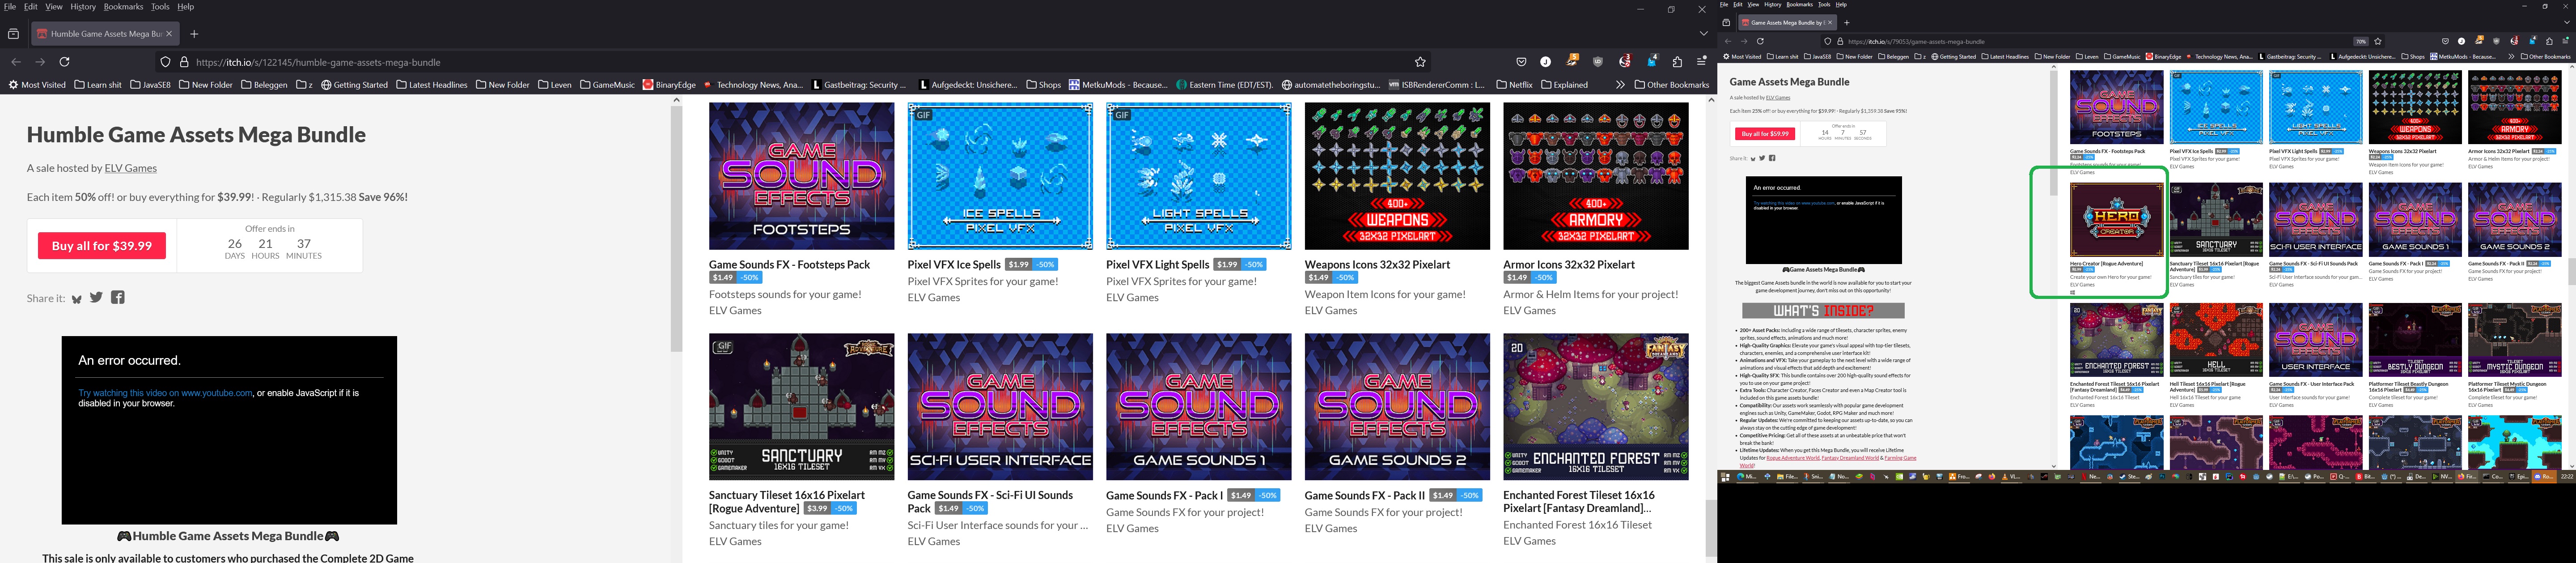Open the Other Bookmarks folder in left window
Image resolution: width=2576 pixels, height=563 pixels.
1672,85
